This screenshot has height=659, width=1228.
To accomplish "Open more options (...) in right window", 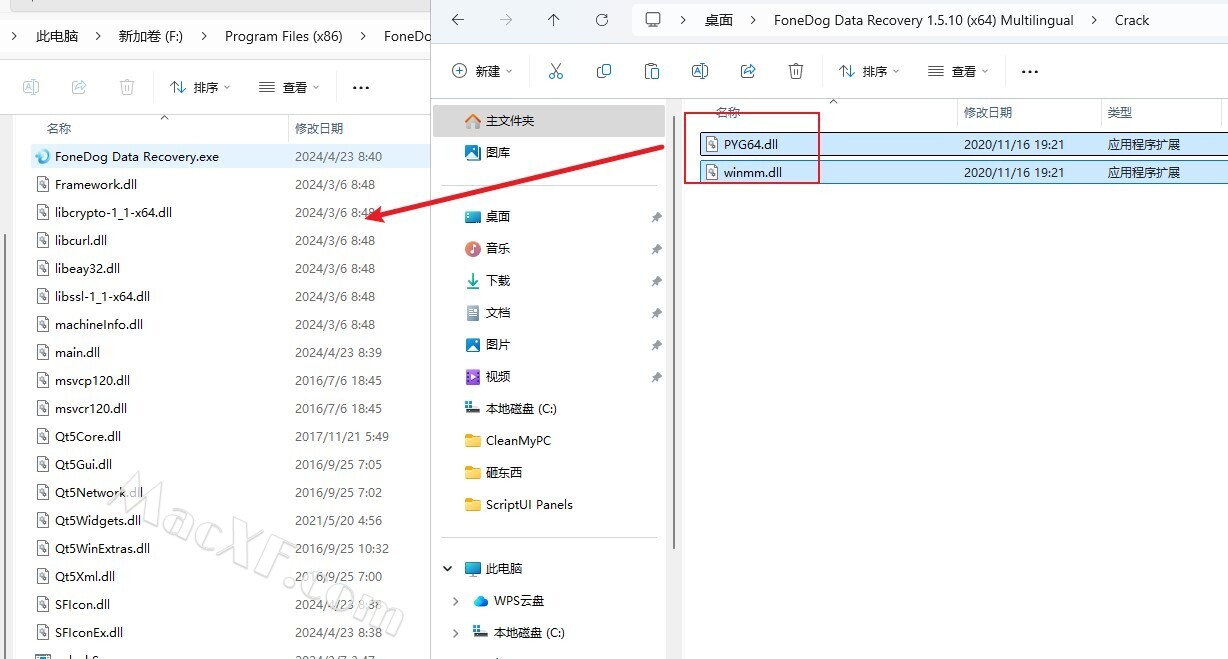I will point(1030,71).
